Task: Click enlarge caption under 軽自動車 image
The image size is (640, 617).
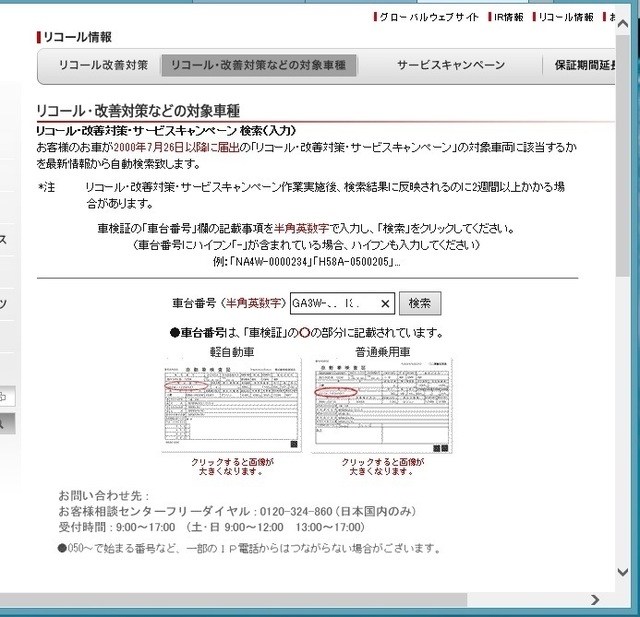Action: coord(232,467)
